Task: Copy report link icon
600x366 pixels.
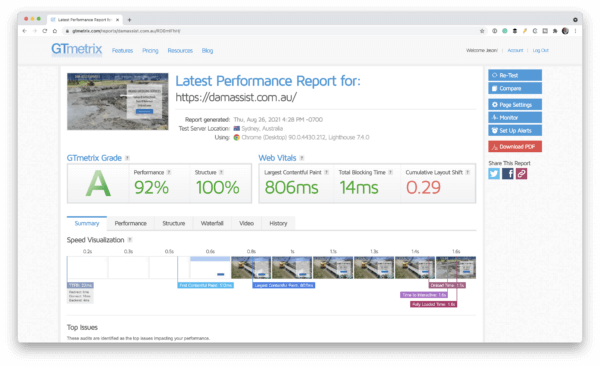Action: 522,174
